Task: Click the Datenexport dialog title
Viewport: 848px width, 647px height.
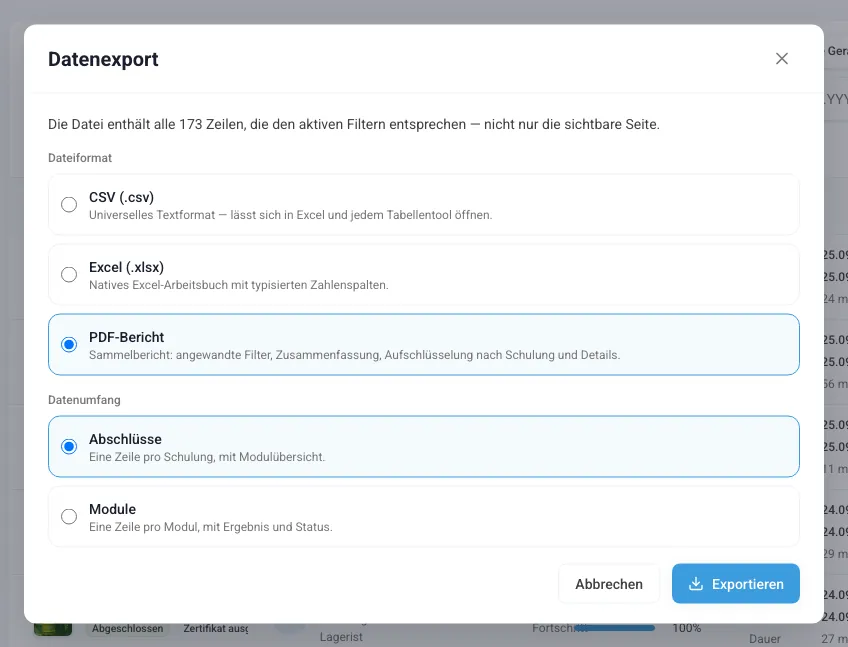Action: 103,59
